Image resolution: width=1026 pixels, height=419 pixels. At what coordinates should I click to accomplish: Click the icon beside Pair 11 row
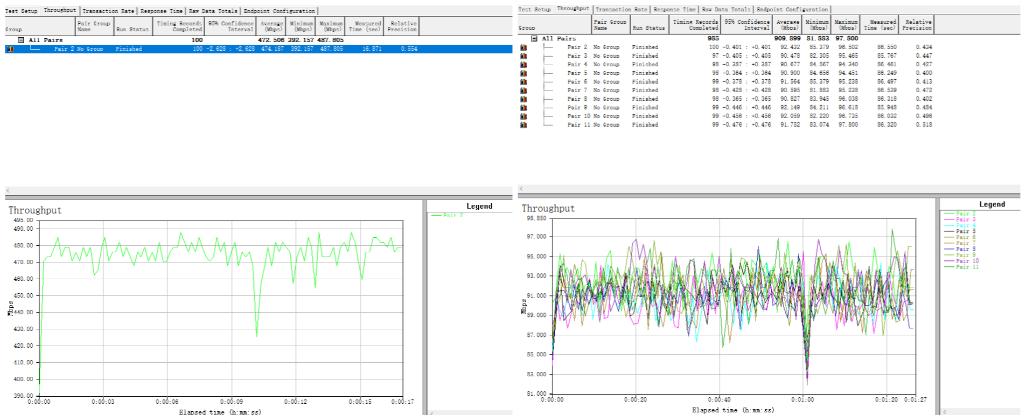coord(524,124)
